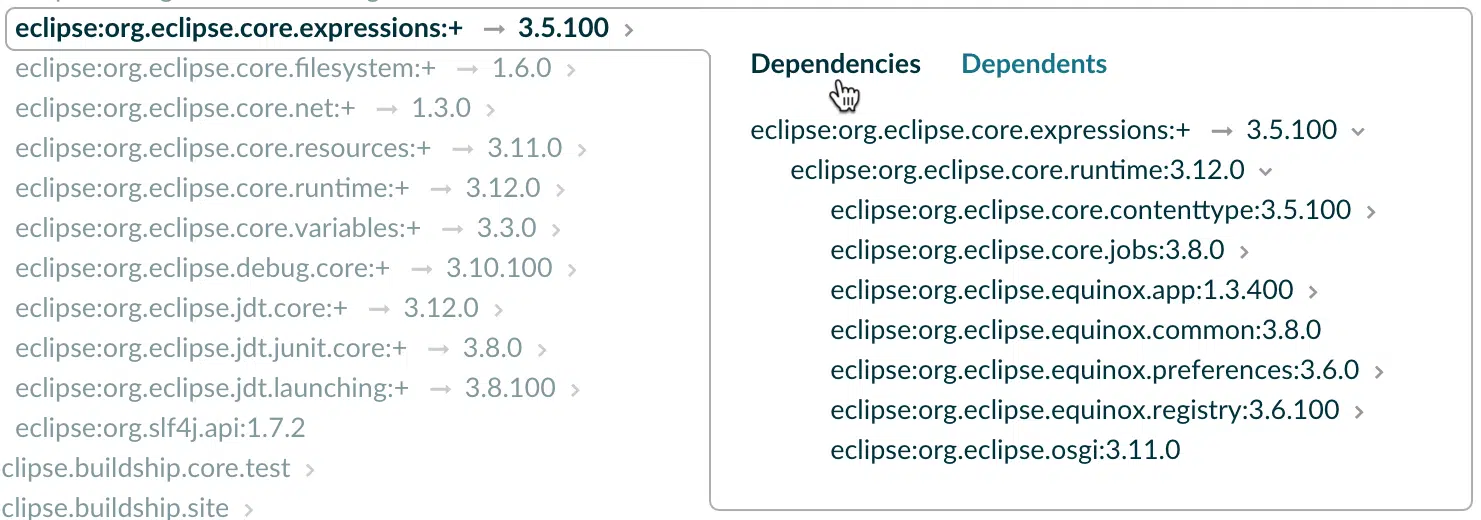Click chevron after org.eclipse.debug.core:+ 3.10.100
This screenshot has width=1481, height=520.
click(572, 270)
